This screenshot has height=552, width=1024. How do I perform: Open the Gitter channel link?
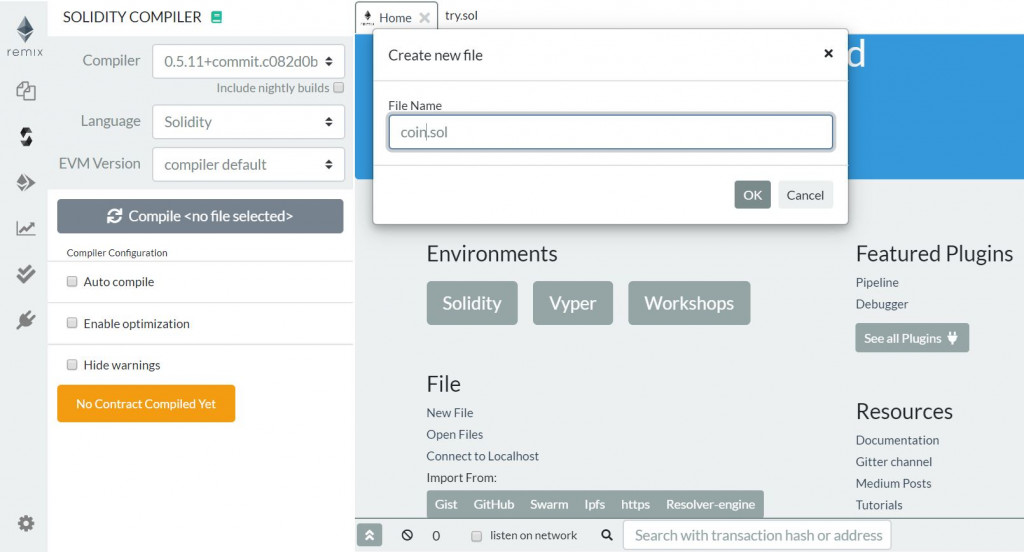click(893, 462)
